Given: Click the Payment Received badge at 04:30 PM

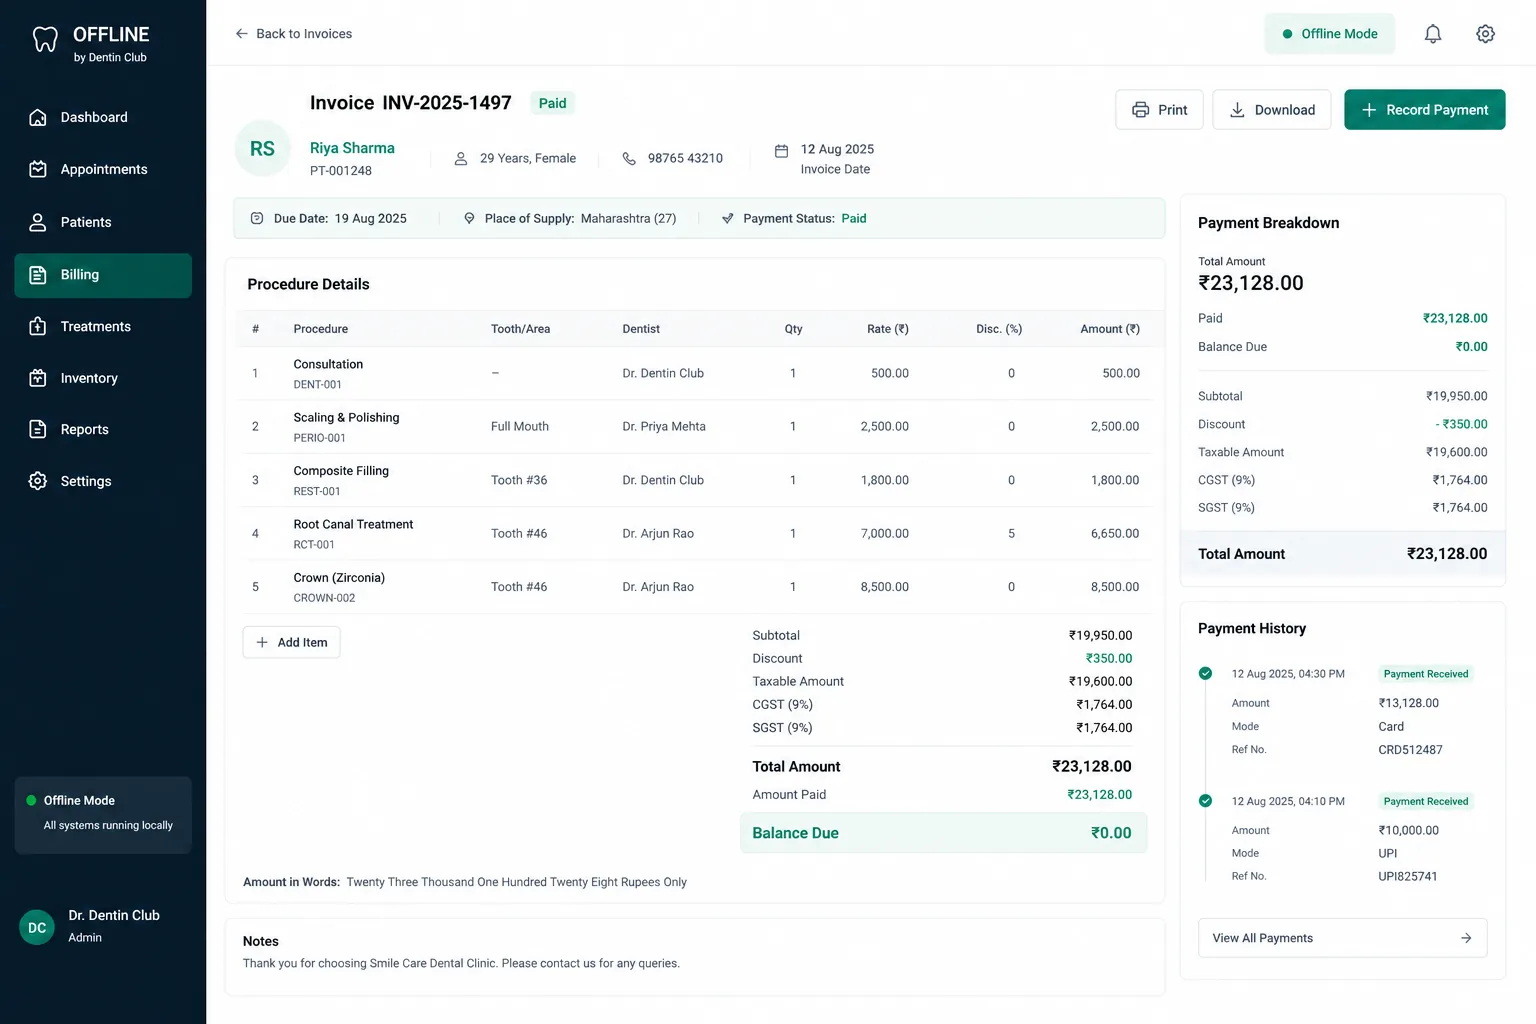Looking at the screenshot, I should (1426, 674).
